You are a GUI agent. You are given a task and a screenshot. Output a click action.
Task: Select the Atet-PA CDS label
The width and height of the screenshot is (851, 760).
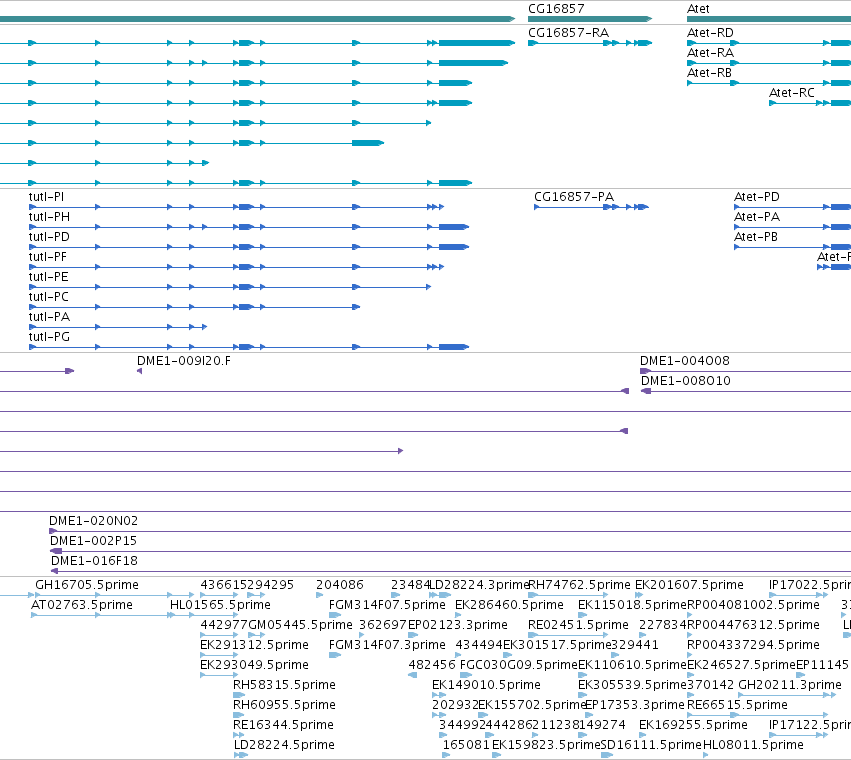coord(757,217)
